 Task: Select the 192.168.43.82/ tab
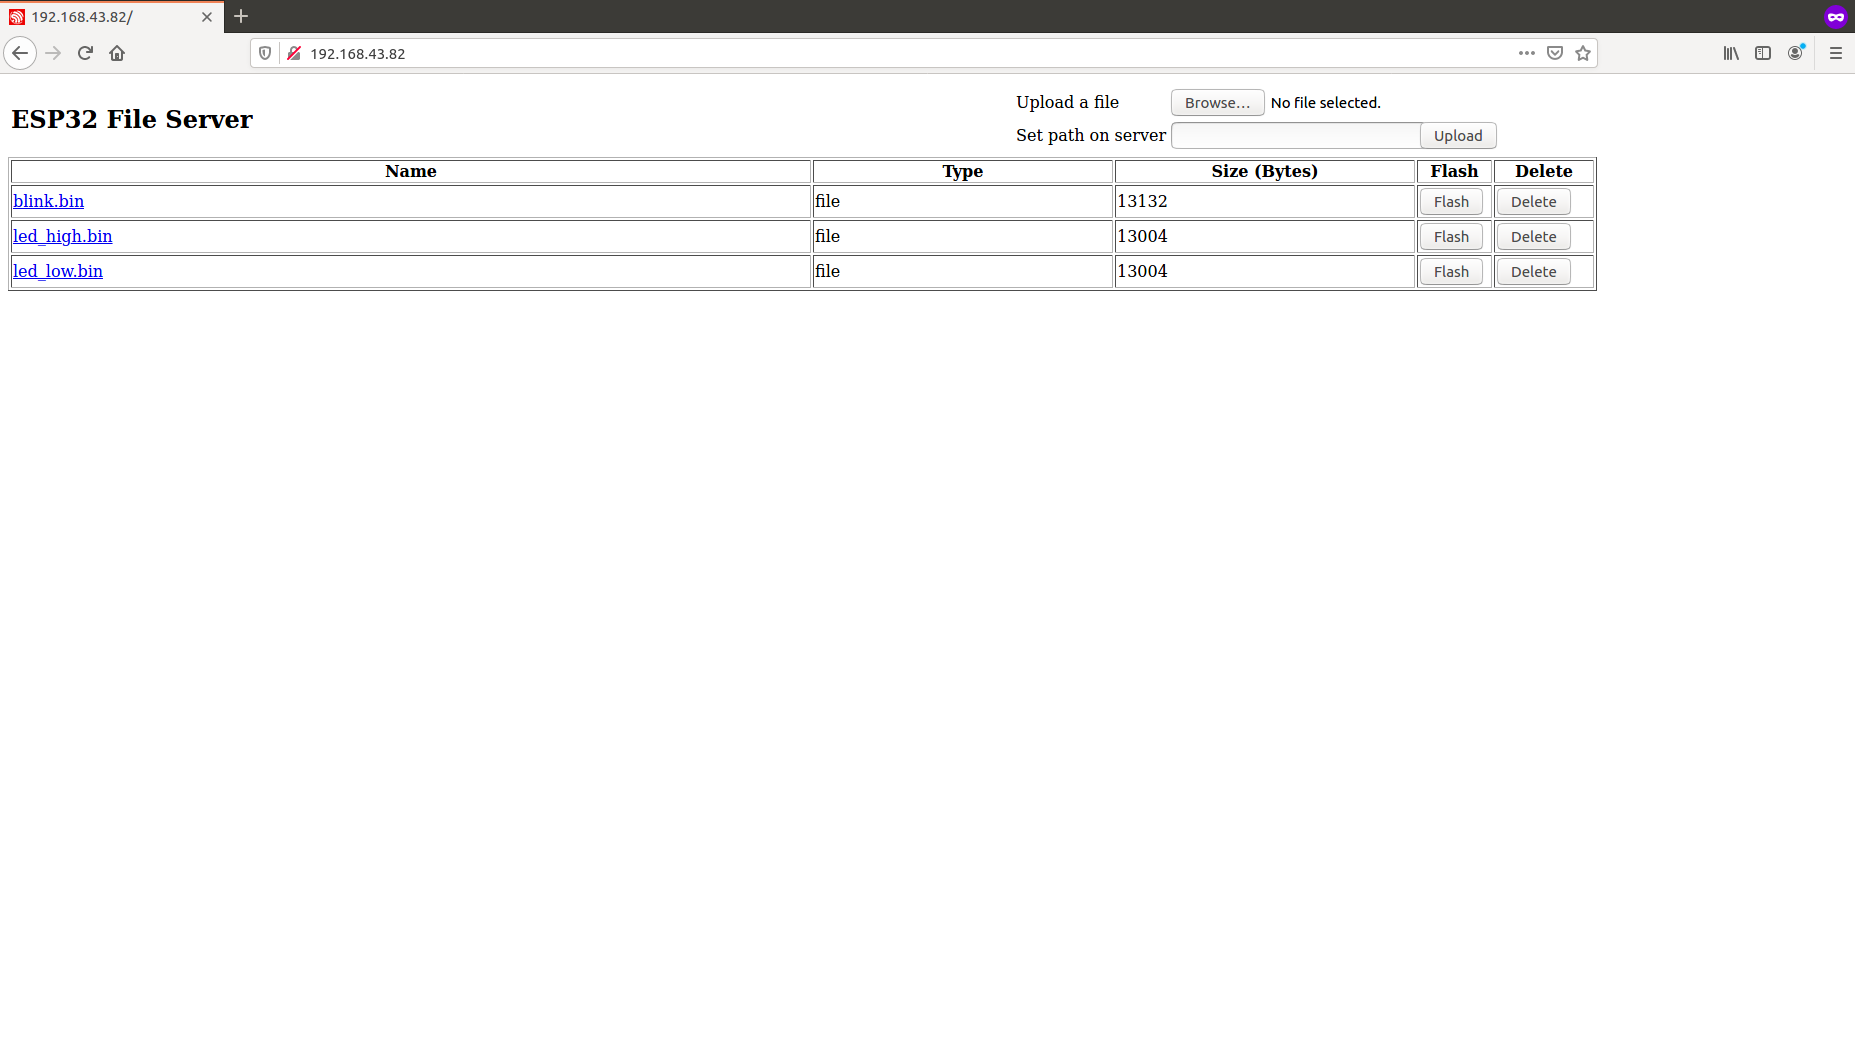click(111, 17)
